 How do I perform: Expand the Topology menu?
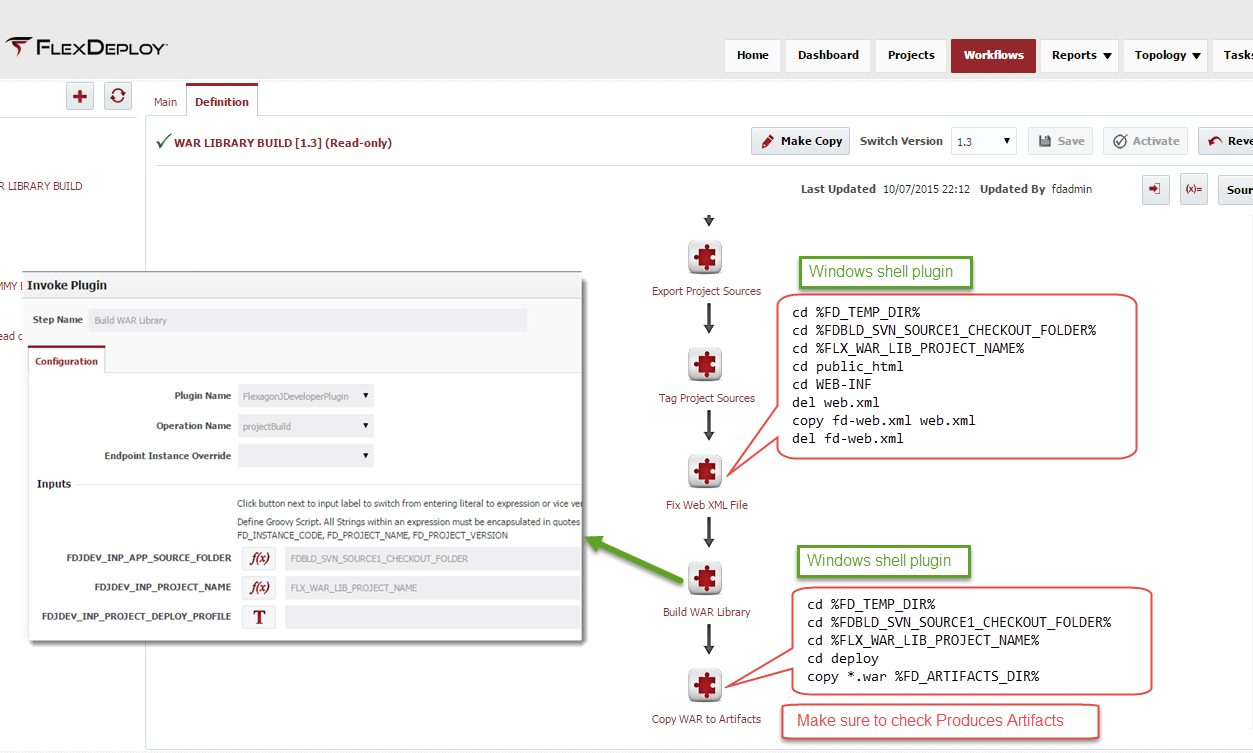tap(1167, 55)
